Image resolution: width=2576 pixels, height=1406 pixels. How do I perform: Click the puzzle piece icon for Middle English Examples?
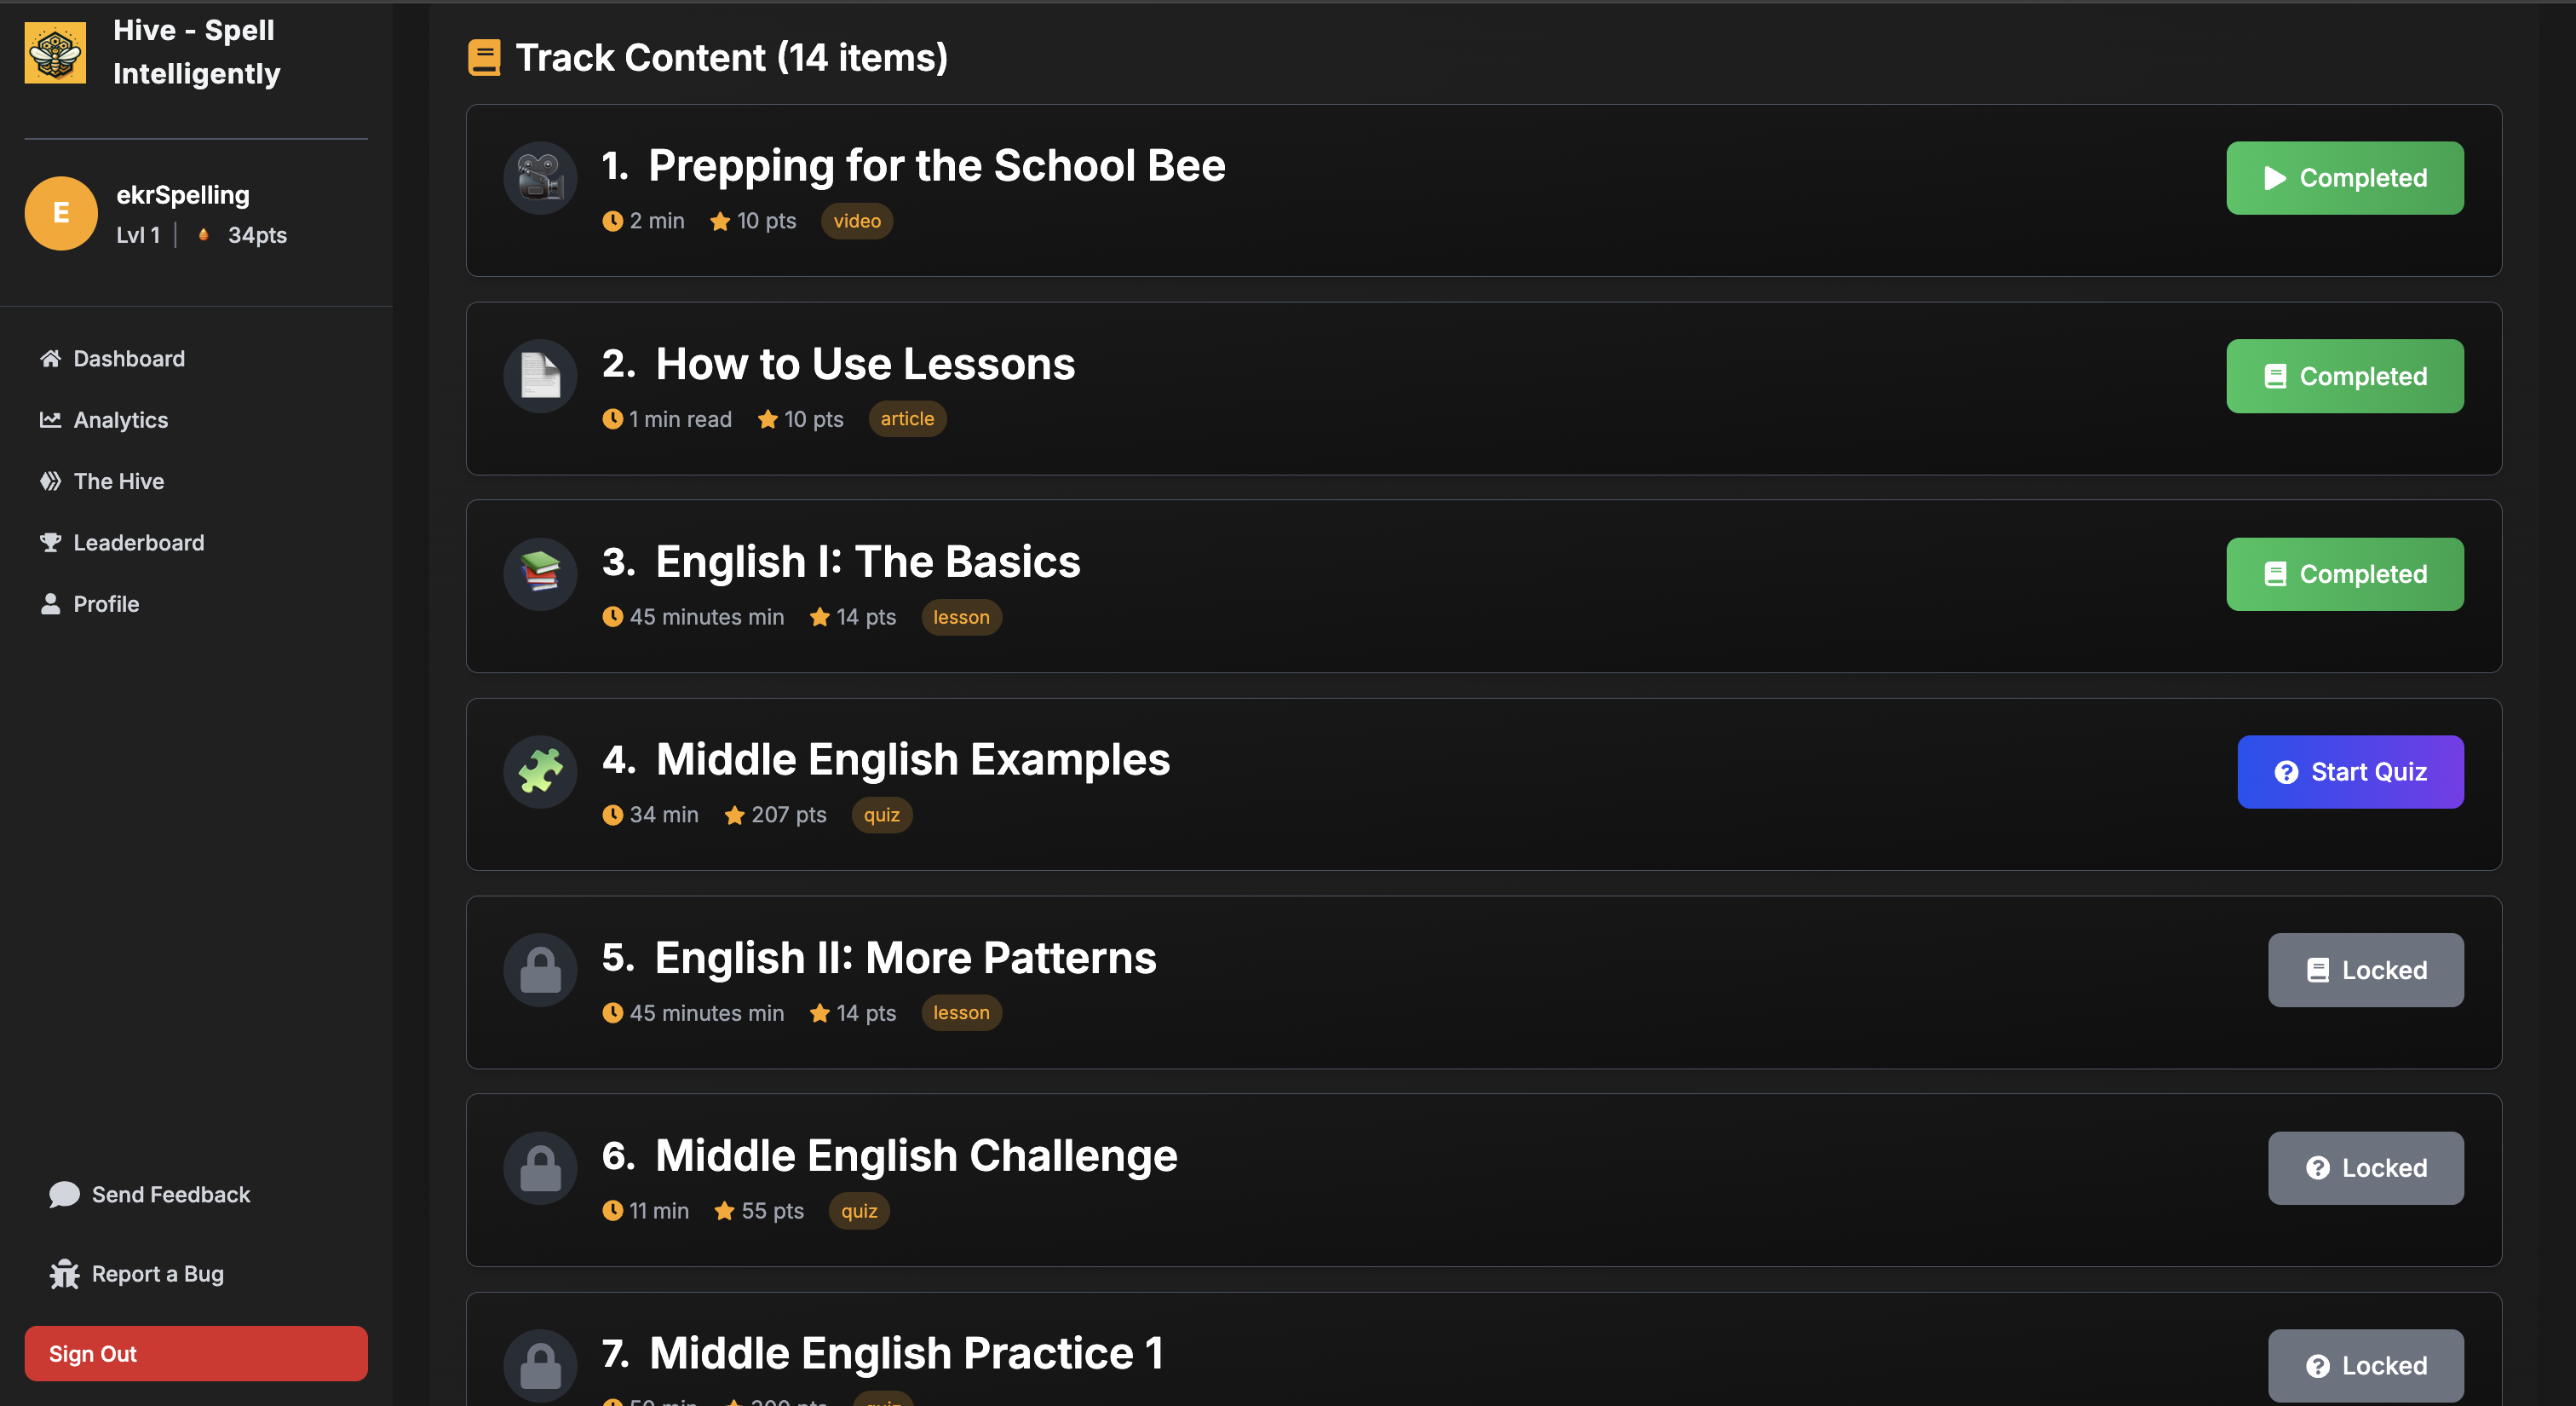540,771
